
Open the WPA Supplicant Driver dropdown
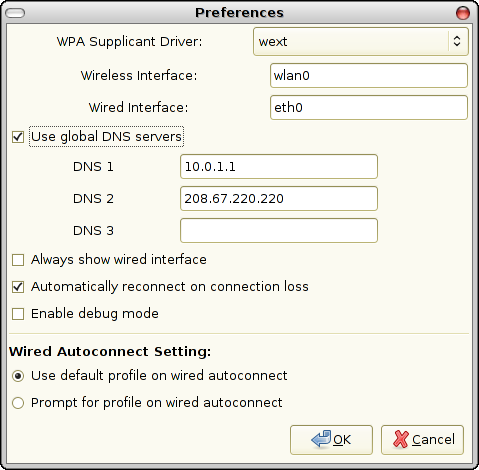click(x=361, y=41)
